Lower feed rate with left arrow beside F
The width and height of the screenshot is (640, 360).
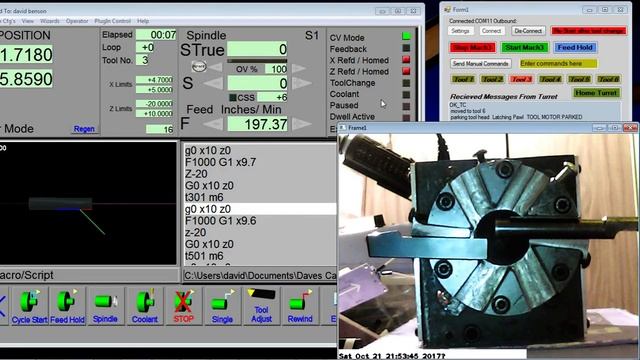pyautogui.click(x=213, y=124)
